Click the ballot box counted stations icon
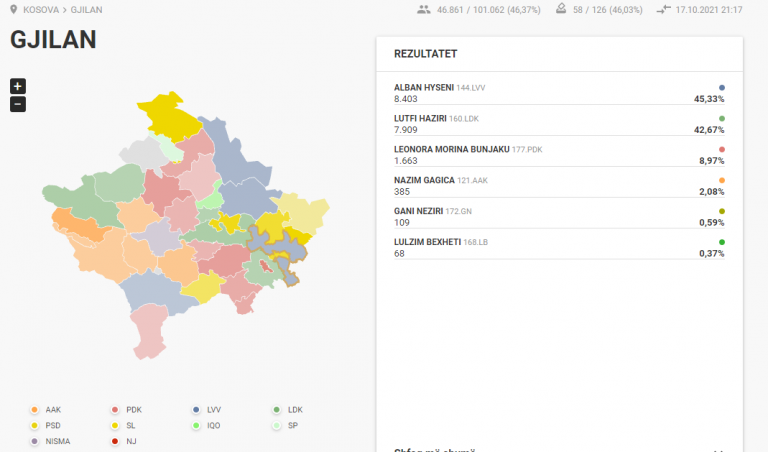Screen dimensions: 768x452 coord(561,9)
